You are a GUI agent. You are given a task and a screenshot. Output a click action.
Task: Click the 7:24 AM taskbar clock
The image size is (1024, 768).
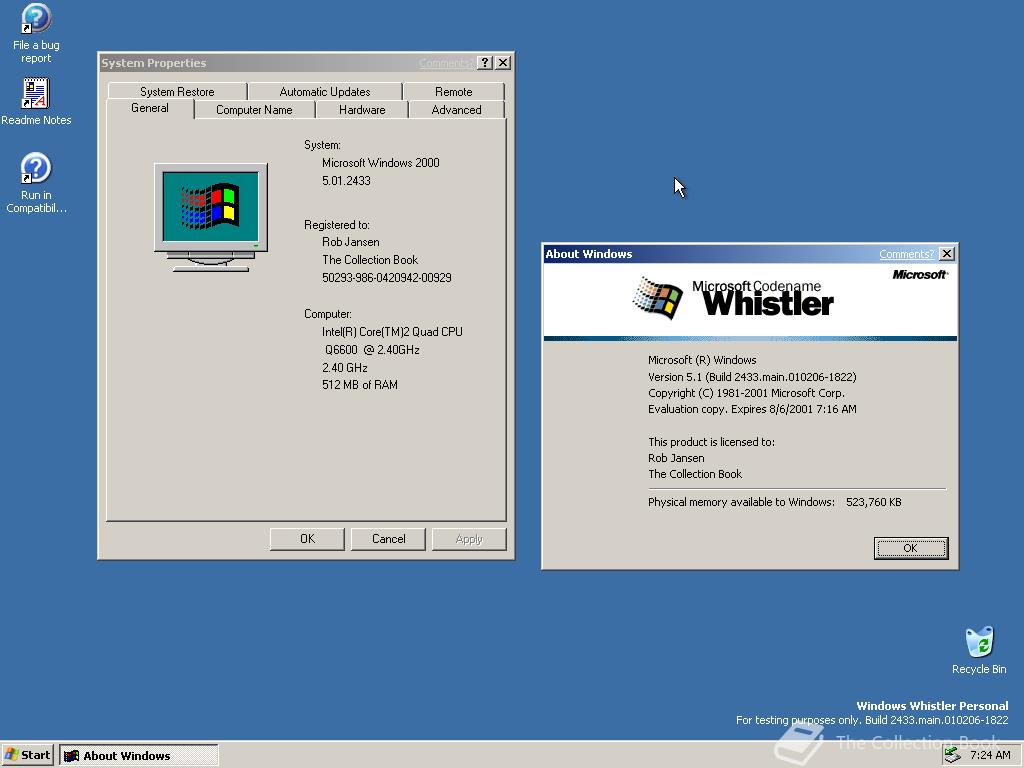pyautogui.click(x=990, y=755)
